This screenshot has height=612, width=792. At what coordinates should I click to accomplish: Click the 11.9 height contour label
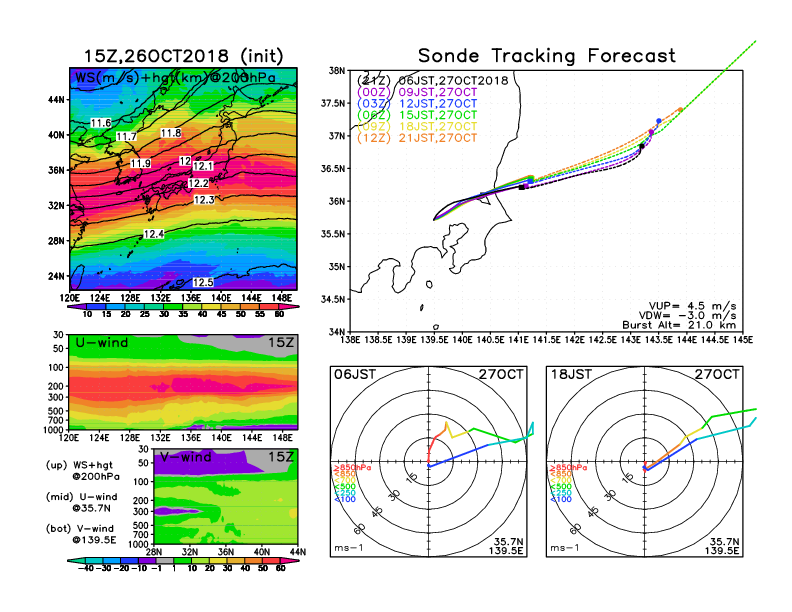pyautogui.click(x=140, y=163)
